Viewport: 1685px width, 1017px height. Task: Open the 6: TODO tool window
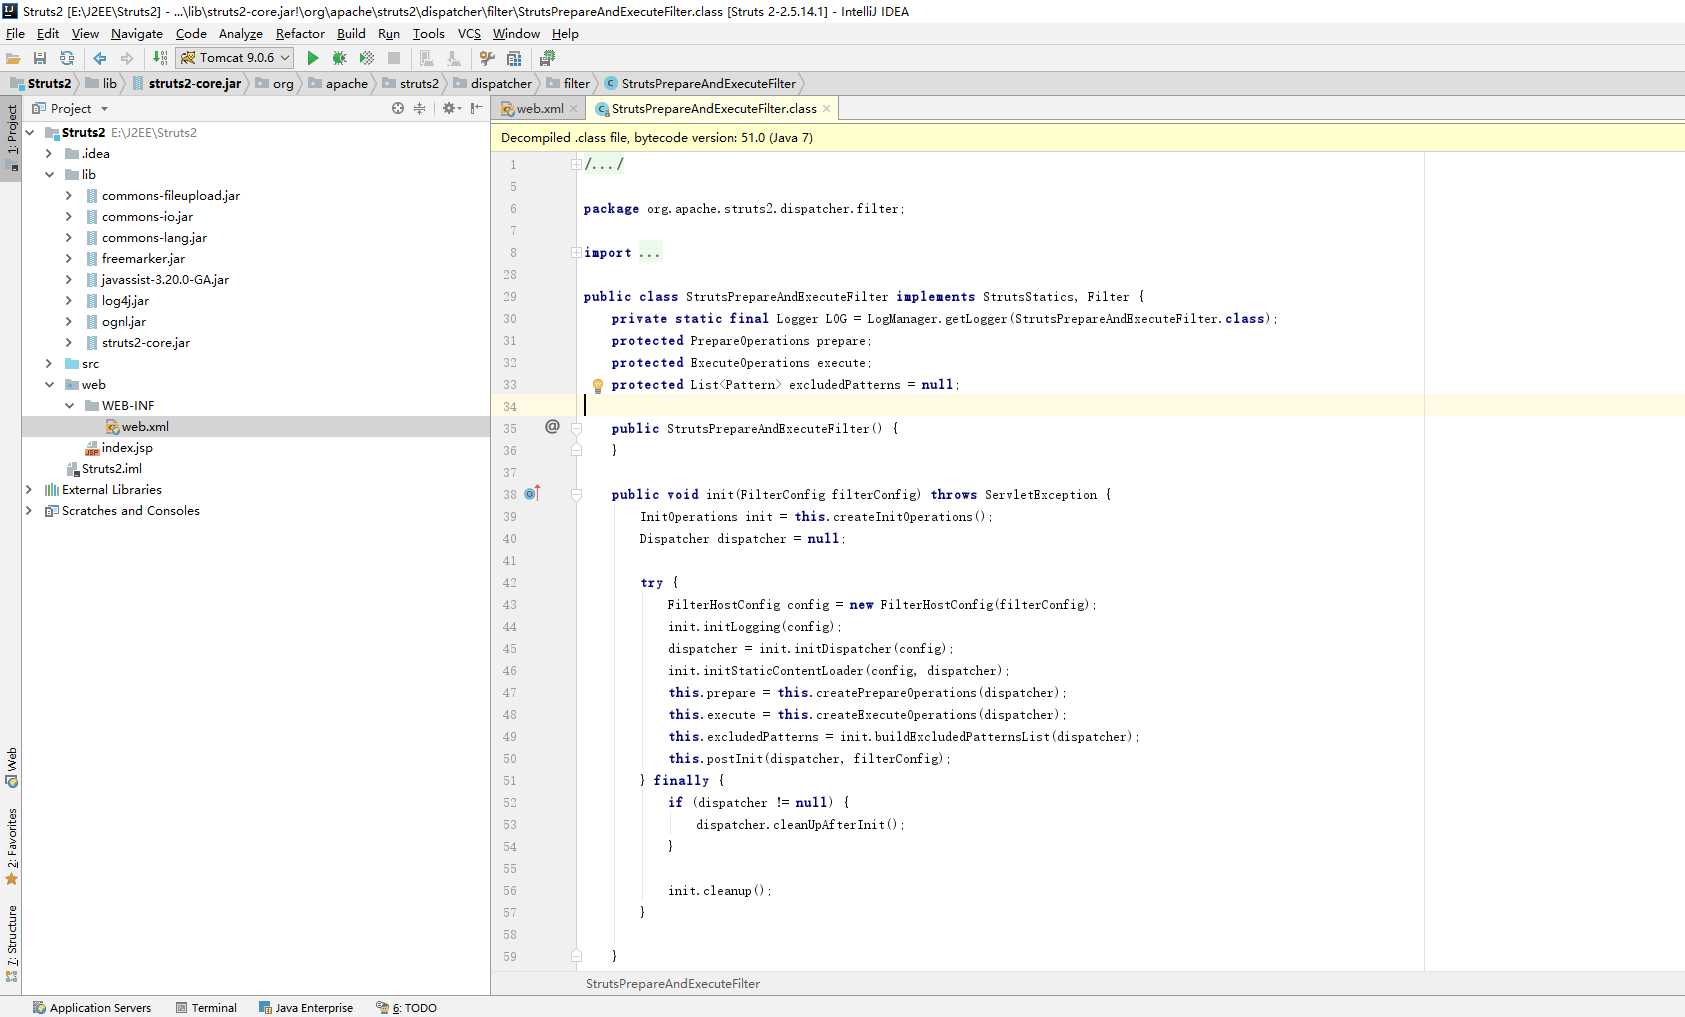tap(407, 1007)
